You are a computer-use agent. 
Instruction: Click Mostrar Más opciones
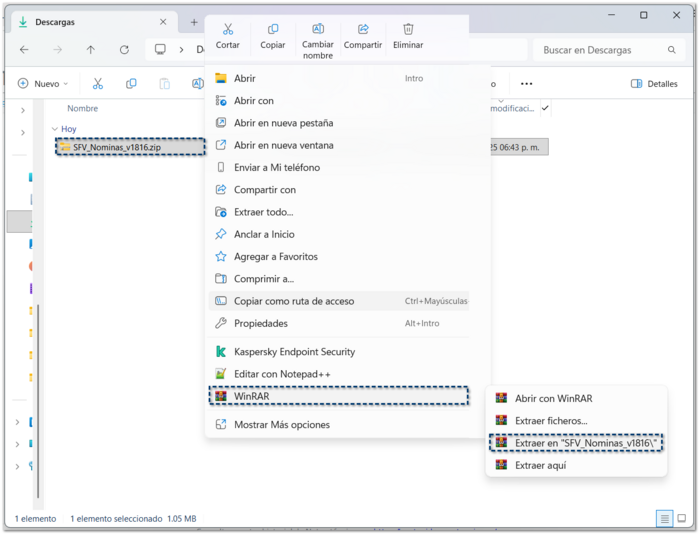[281, 424]
